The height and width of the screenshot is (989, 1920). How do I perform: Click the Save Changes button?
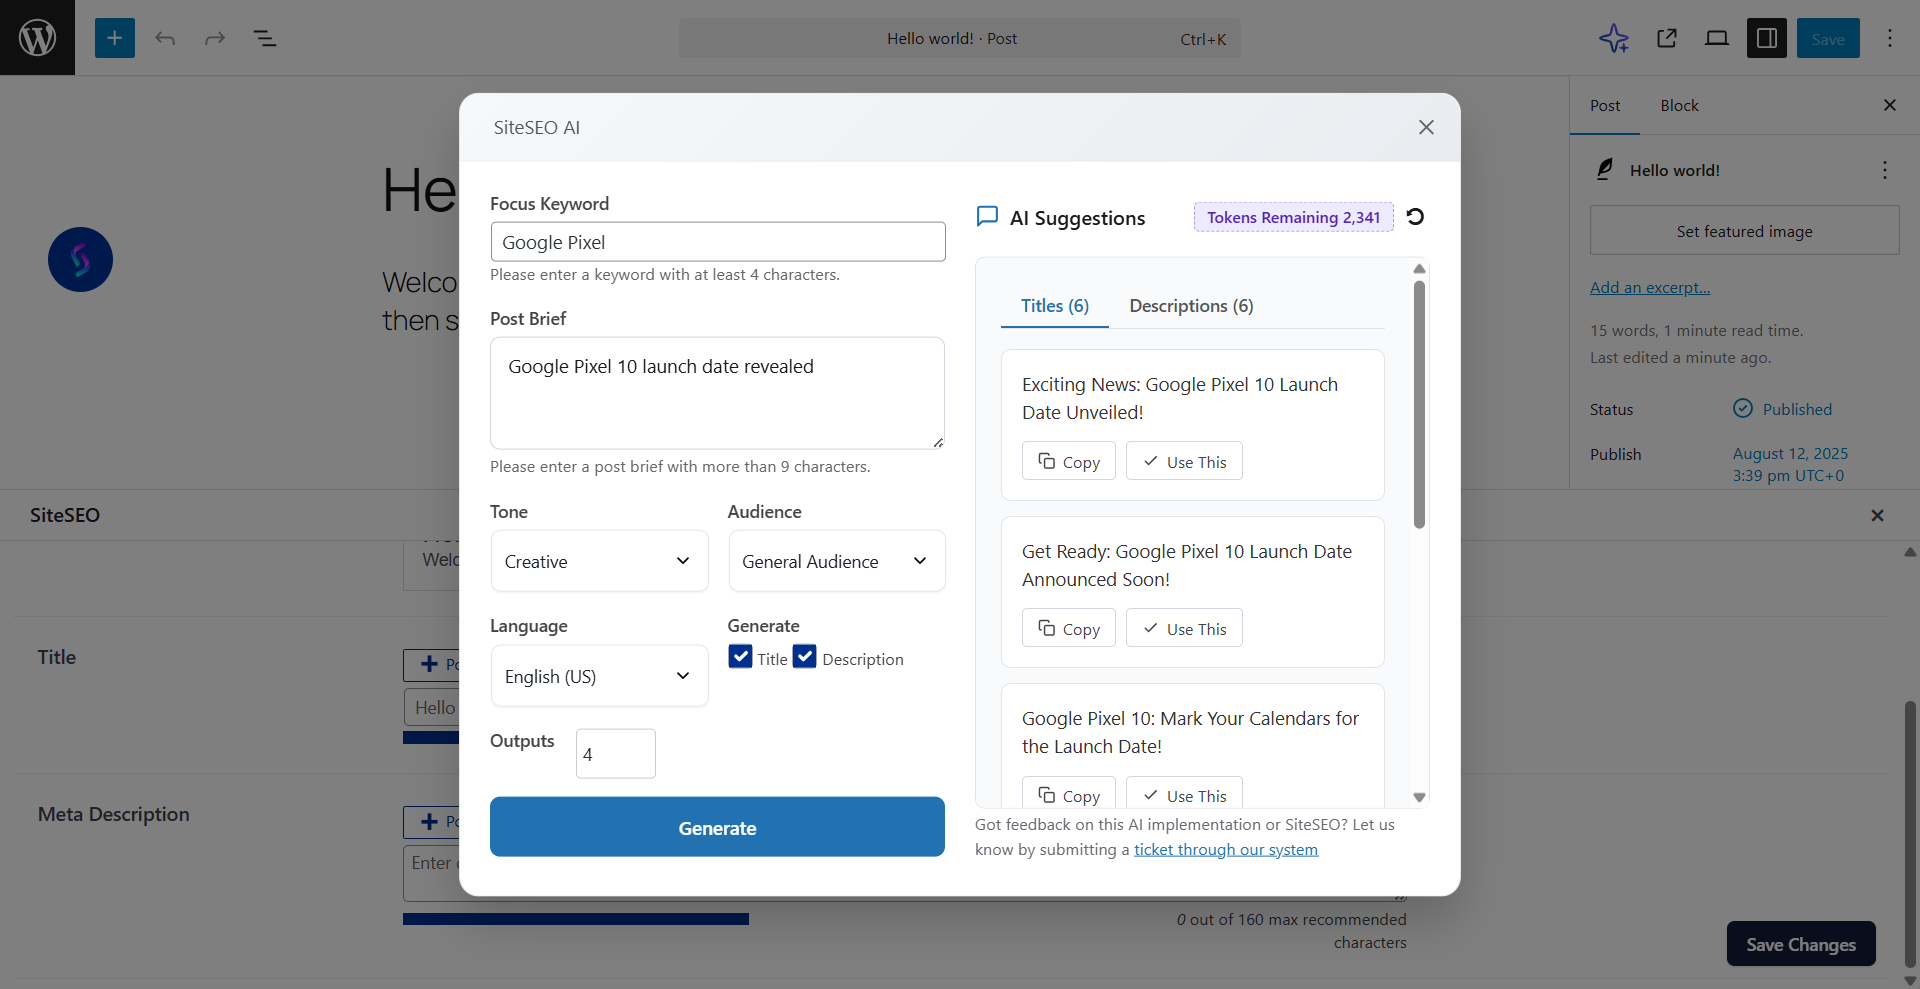coord(1801,944)
